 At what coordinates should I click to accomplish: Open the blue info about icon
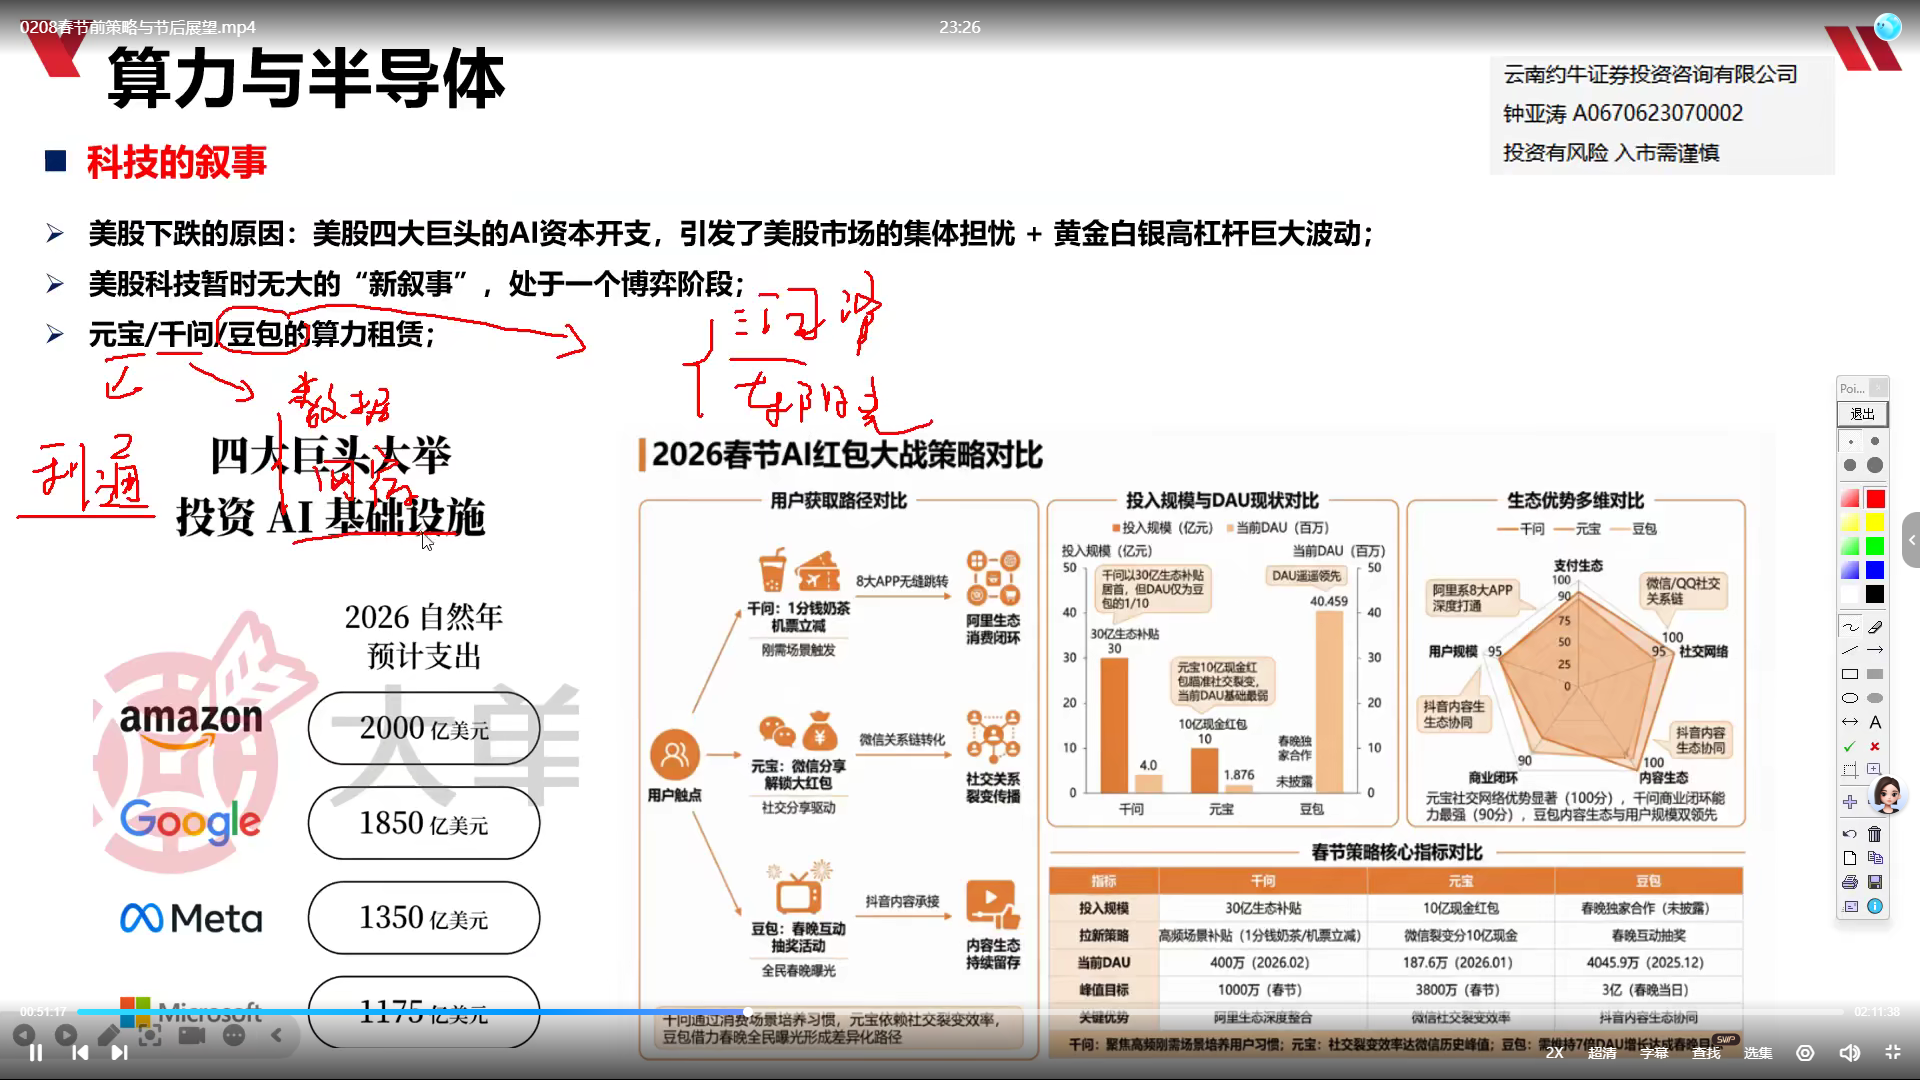[x=1875, y=906]
